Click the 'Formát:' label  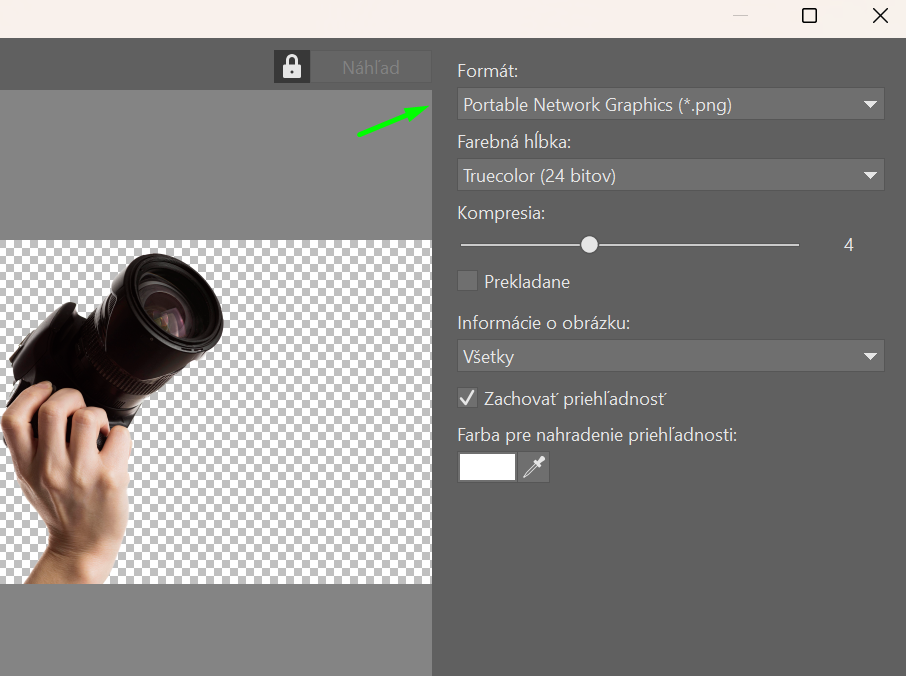pos(488,71)
